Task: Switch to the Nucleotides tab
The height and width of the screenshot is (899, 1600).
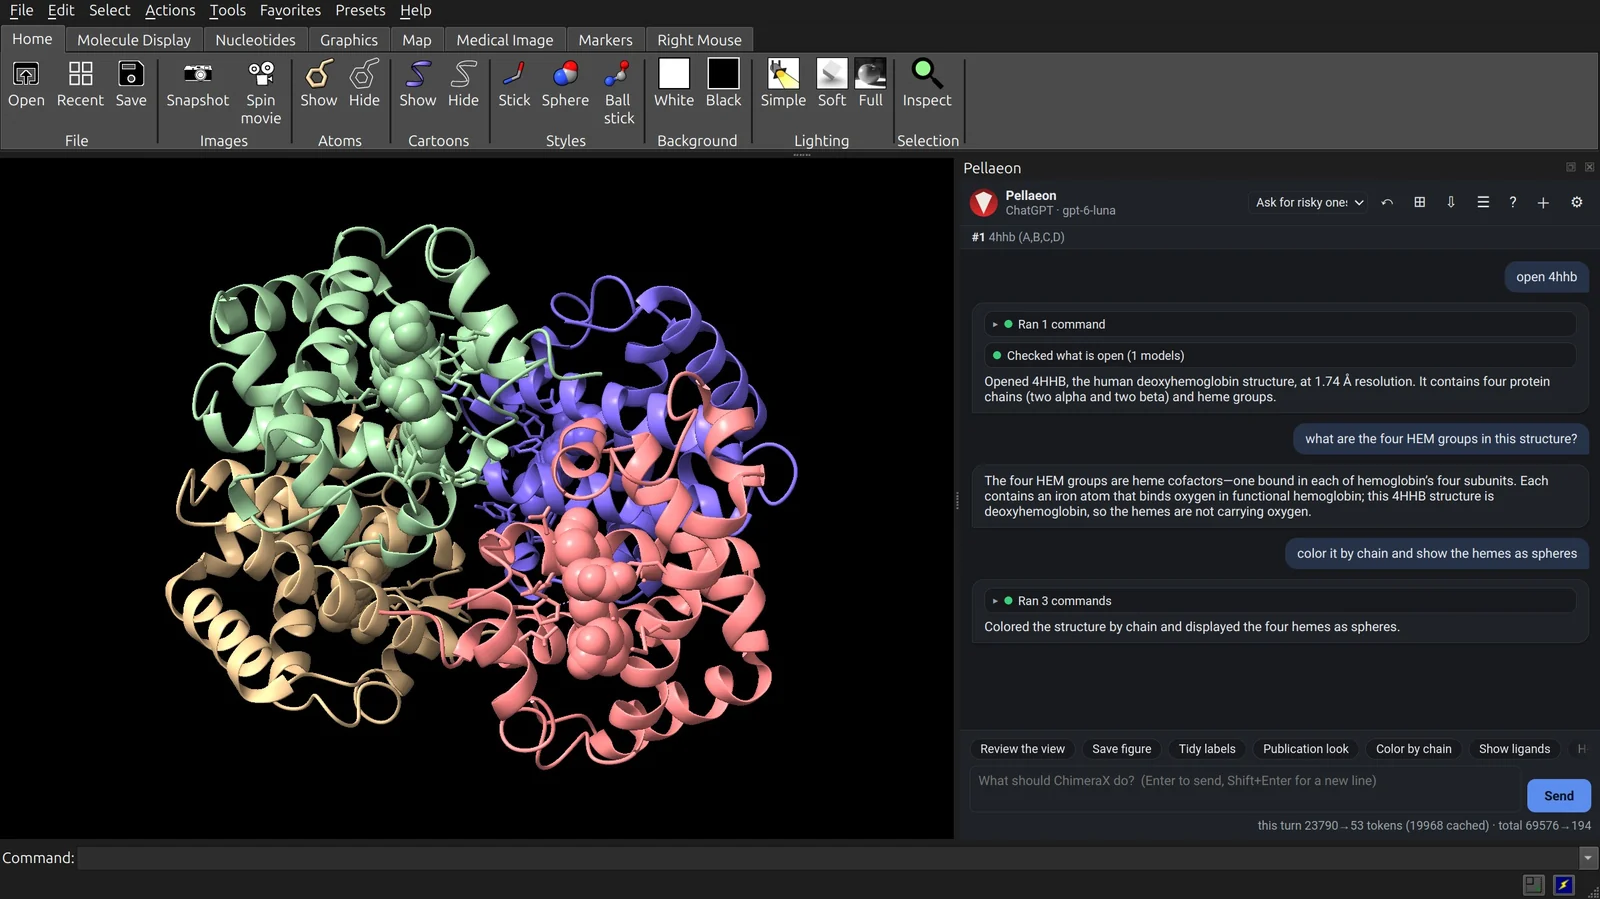Action: click(255, 40)
